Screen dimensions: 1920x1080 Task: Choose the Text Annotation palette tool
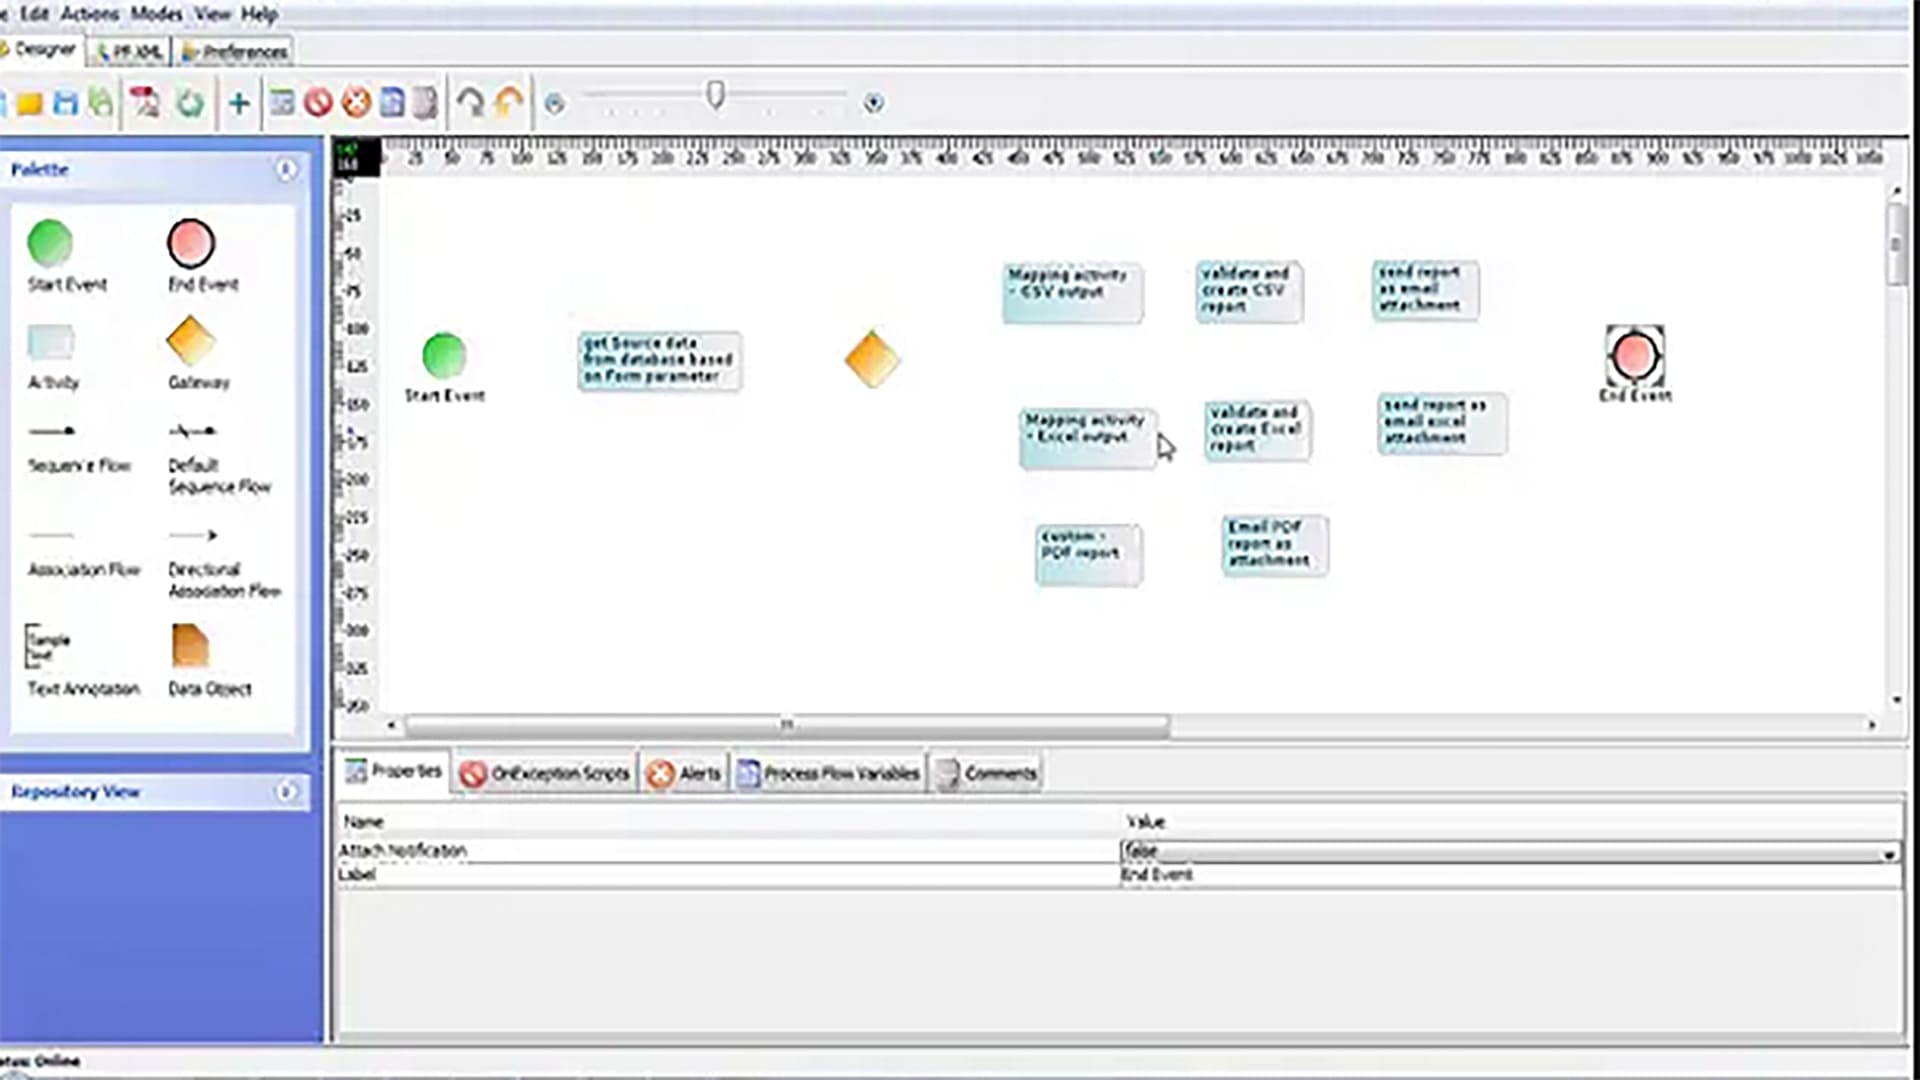coord(48,647)
